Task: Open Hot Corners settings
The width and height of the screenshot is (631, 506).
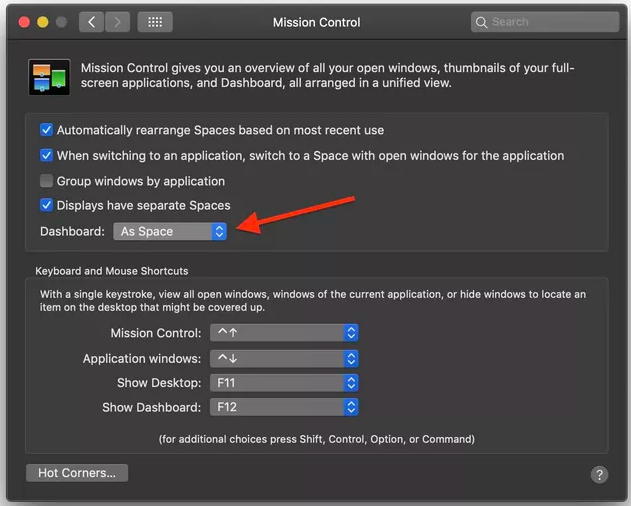Action: (x=77, y=473)
